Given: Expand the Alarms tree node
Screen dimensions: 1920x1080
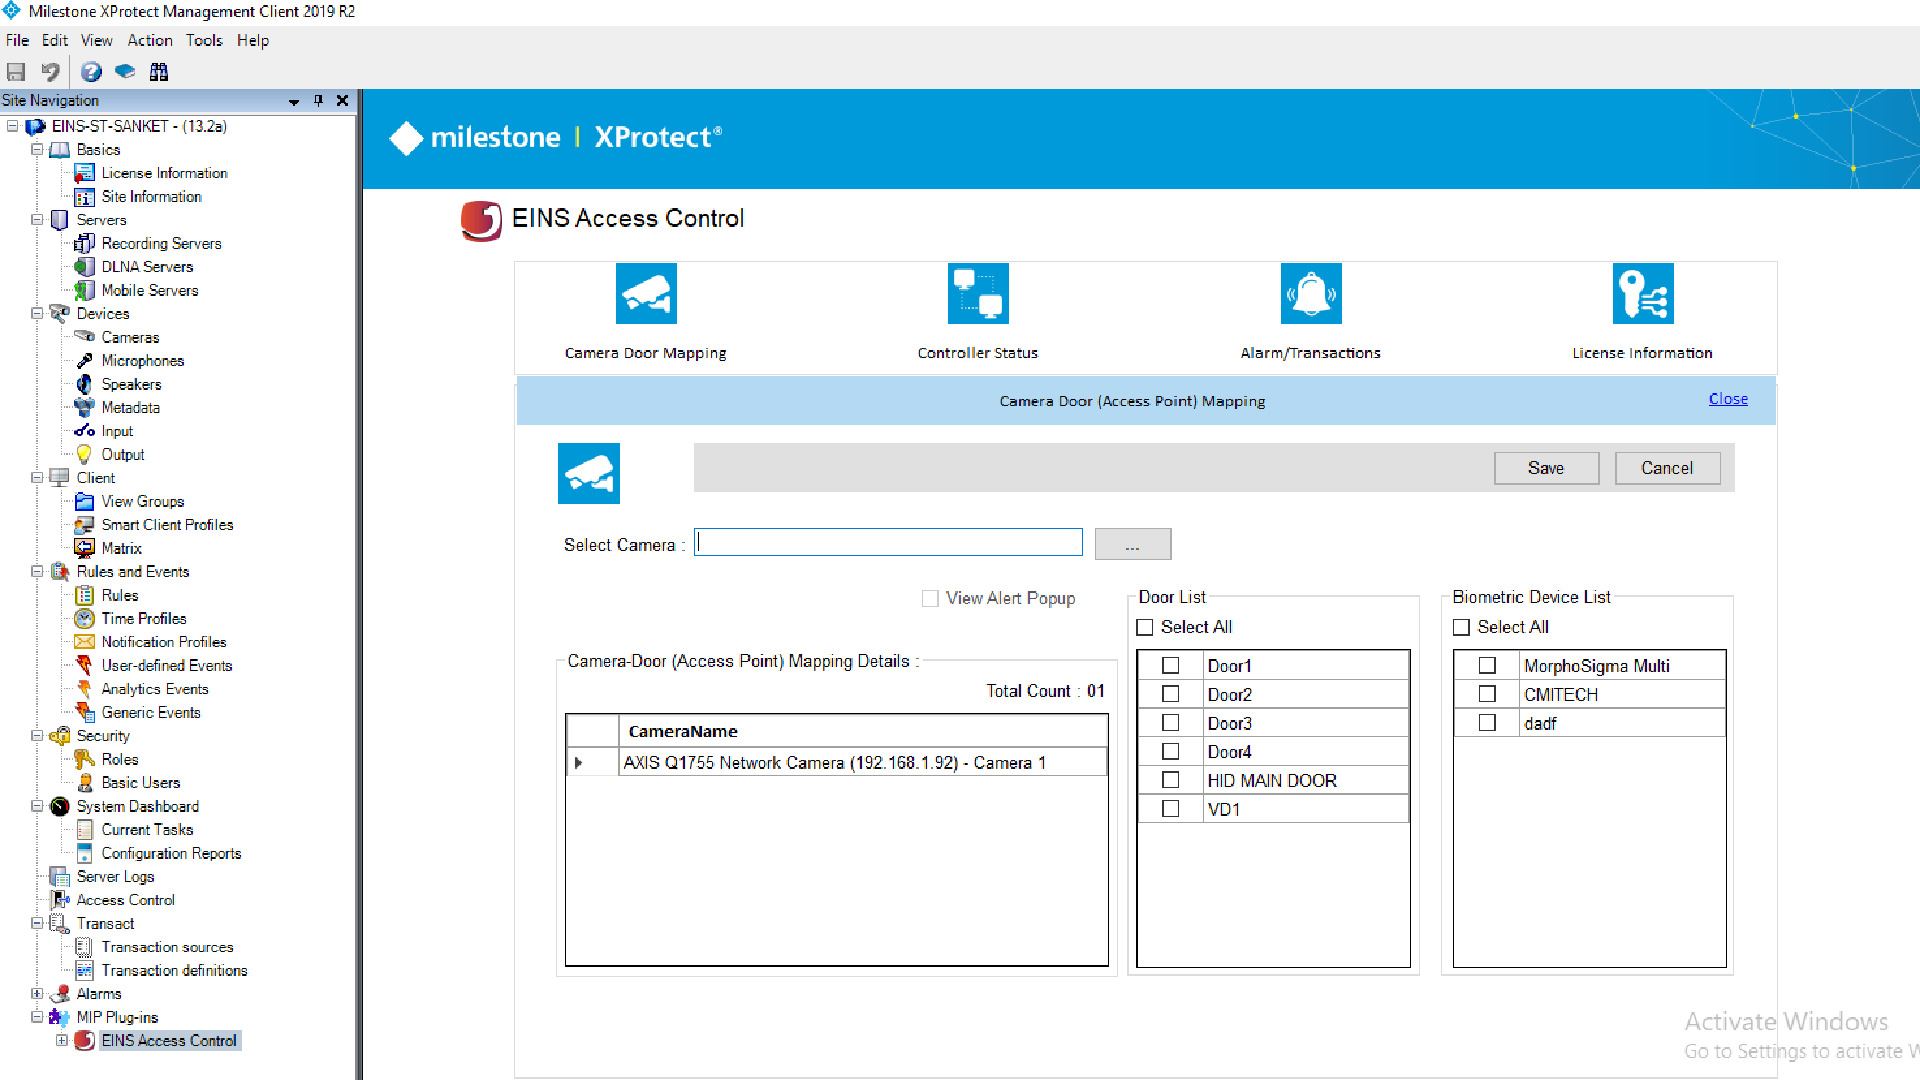Looking at the screenshot, I should click(x=37, y=994).
